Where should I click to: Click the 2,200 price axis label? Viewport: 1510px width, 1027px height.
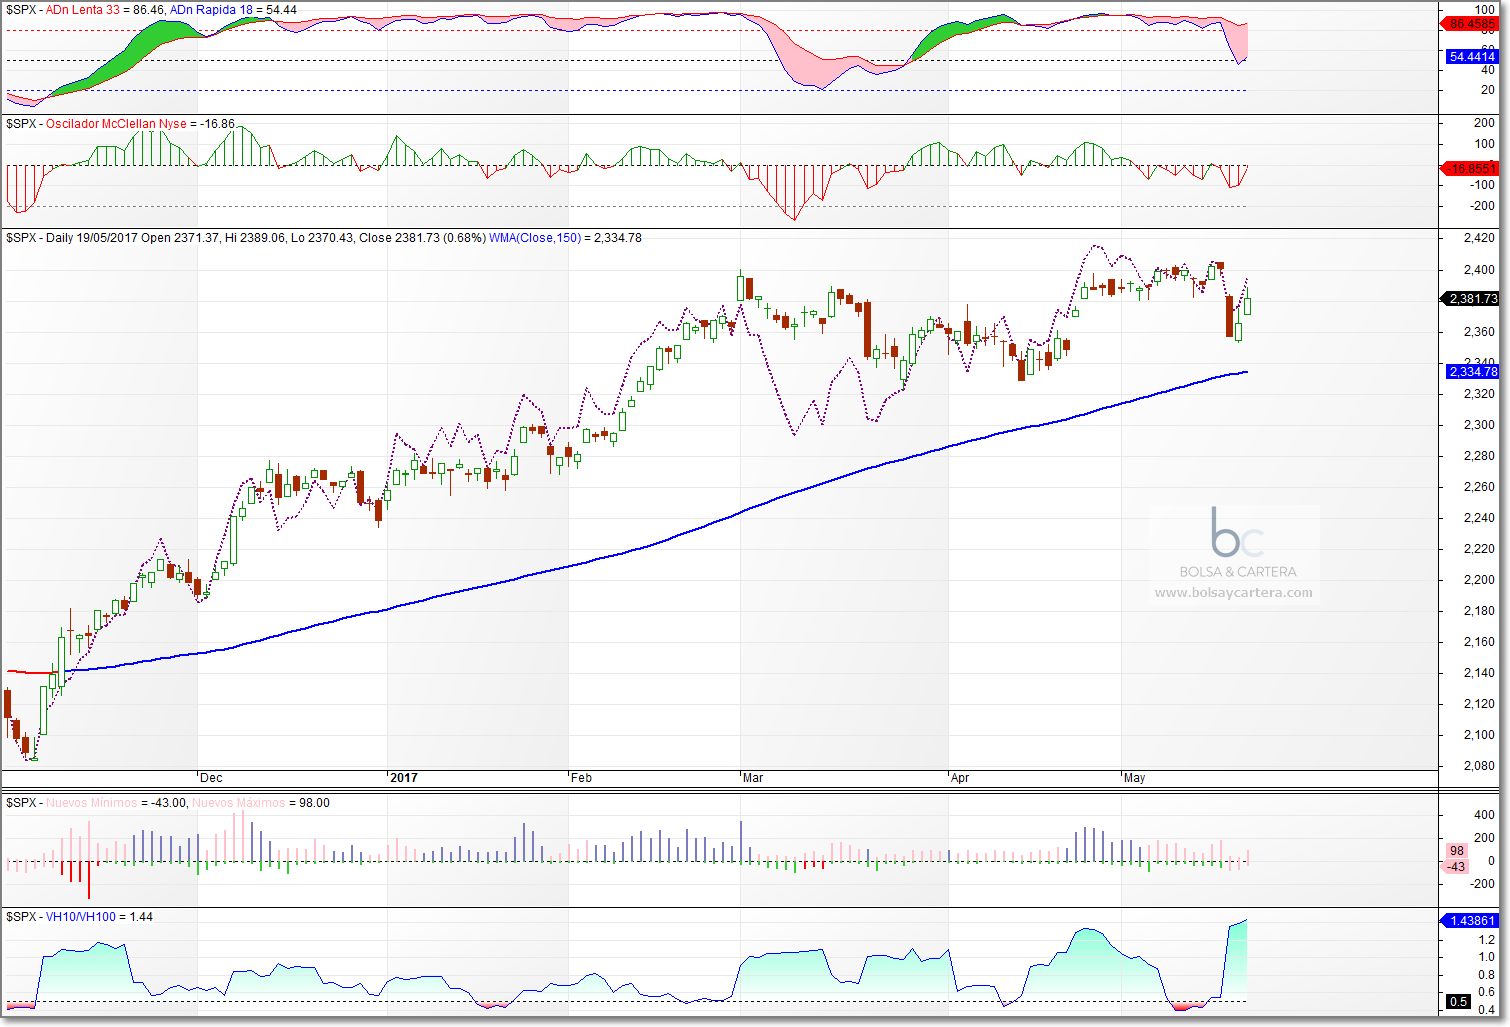1479,580
